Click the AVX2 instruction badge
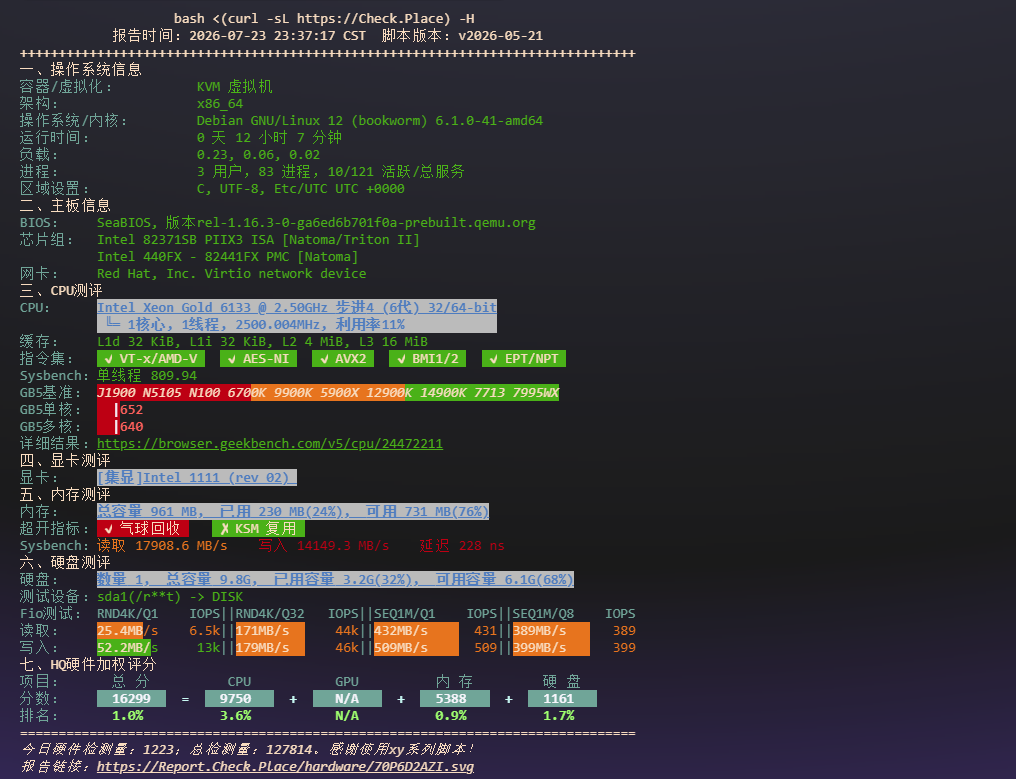This screenshot has height=779, width=1016. click(343, 359)
